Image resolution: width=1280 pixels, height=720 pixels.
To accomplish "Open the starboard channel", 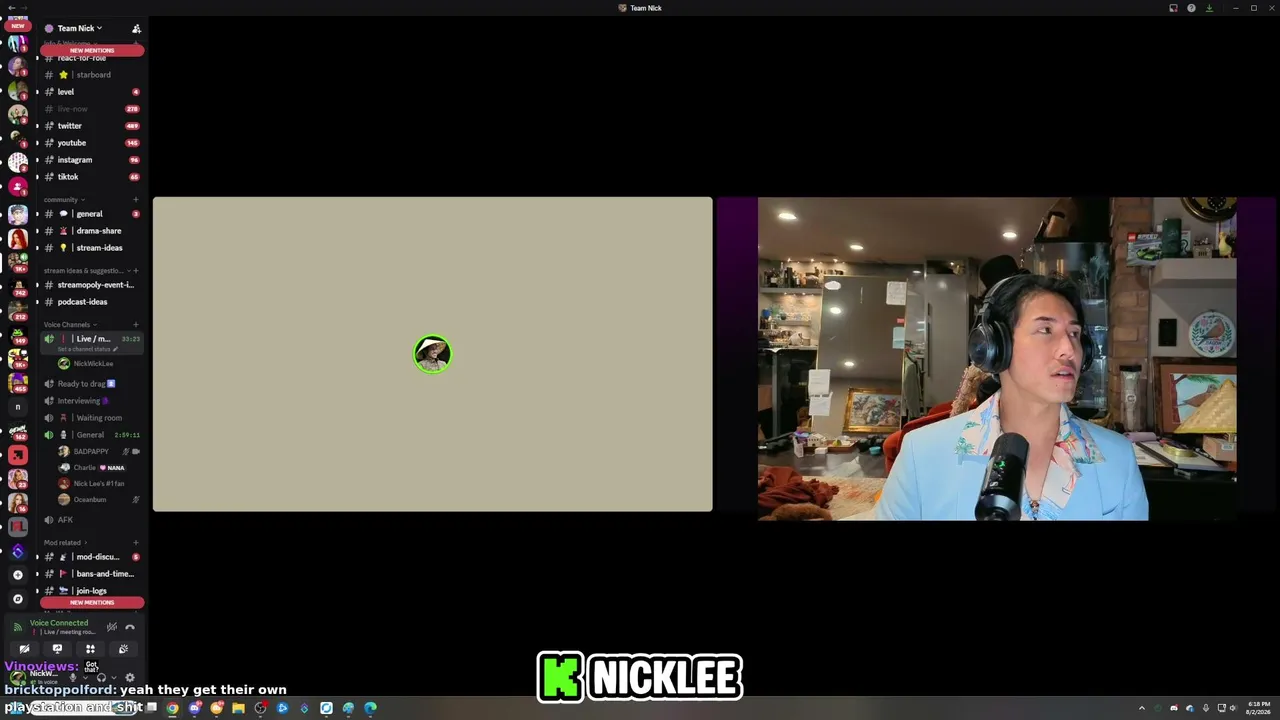I will (92, 75).
